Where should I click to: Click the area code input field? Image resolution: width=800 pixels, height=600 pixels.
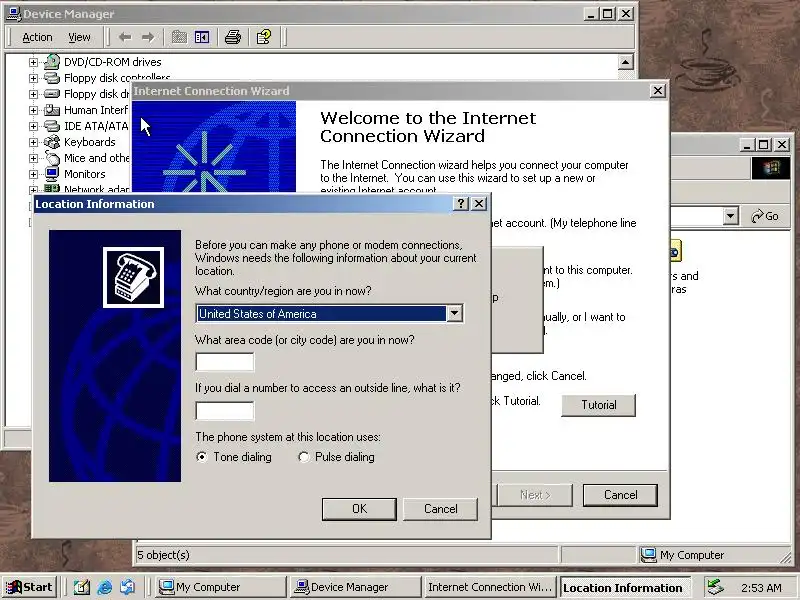(224, 362)
